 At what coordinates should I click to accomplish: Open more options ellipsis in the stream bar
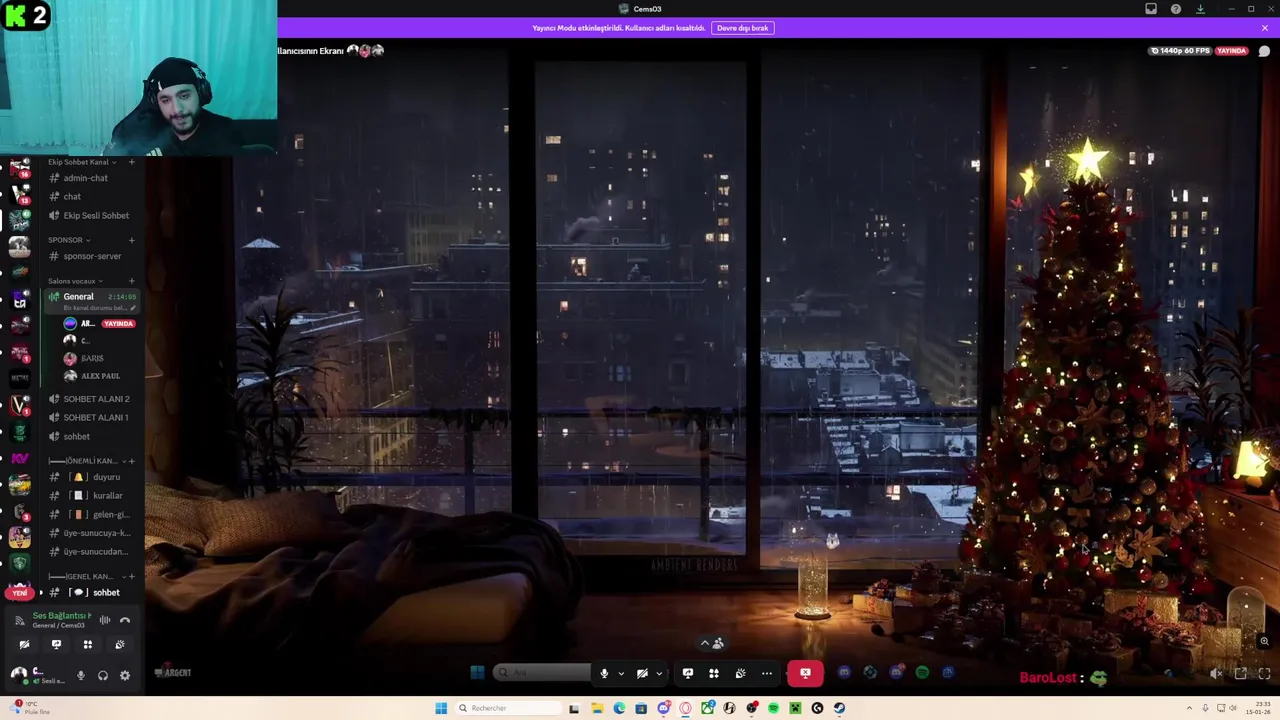click(x=767, y=674)
